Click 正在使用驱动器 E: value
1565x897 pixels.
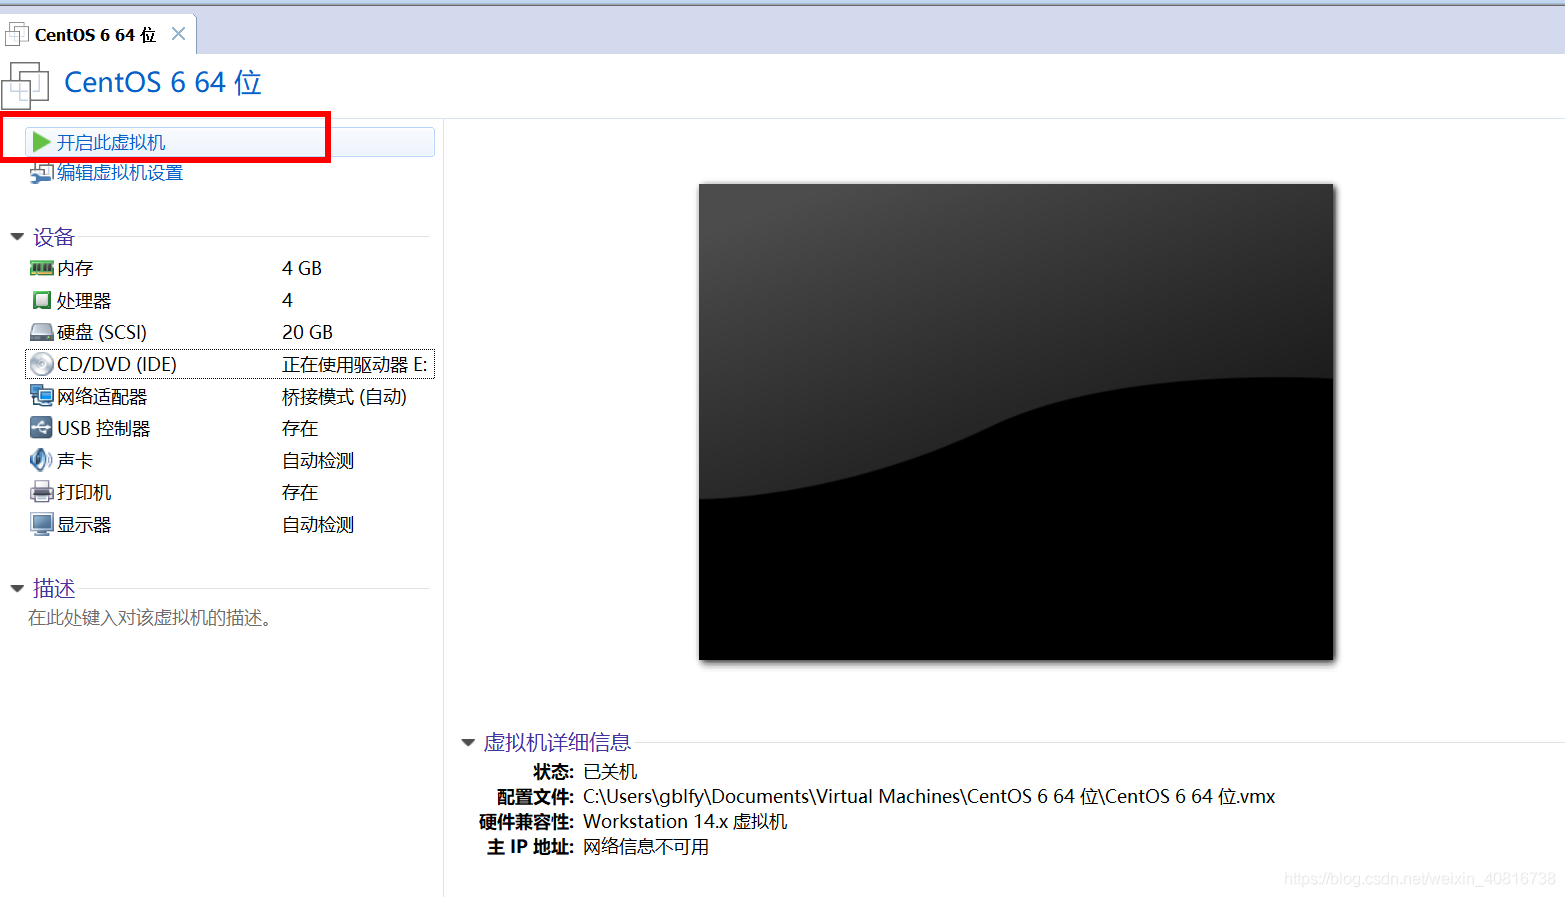point(355,364)
